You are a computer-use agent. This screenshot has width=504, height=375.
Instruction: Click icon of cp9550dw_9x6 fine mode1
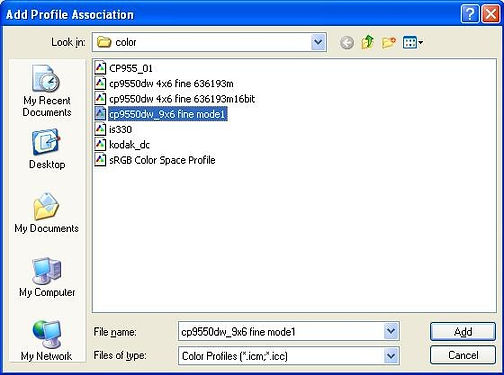pyautogui.click(x=100, y=114)
